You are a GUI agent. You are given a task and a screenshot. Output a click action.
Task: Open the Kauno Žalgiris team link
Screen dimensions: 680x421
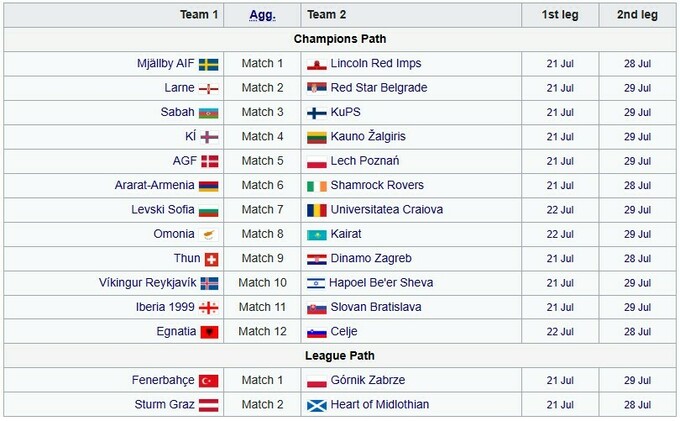pyautogui.click(x=368, y=136)
